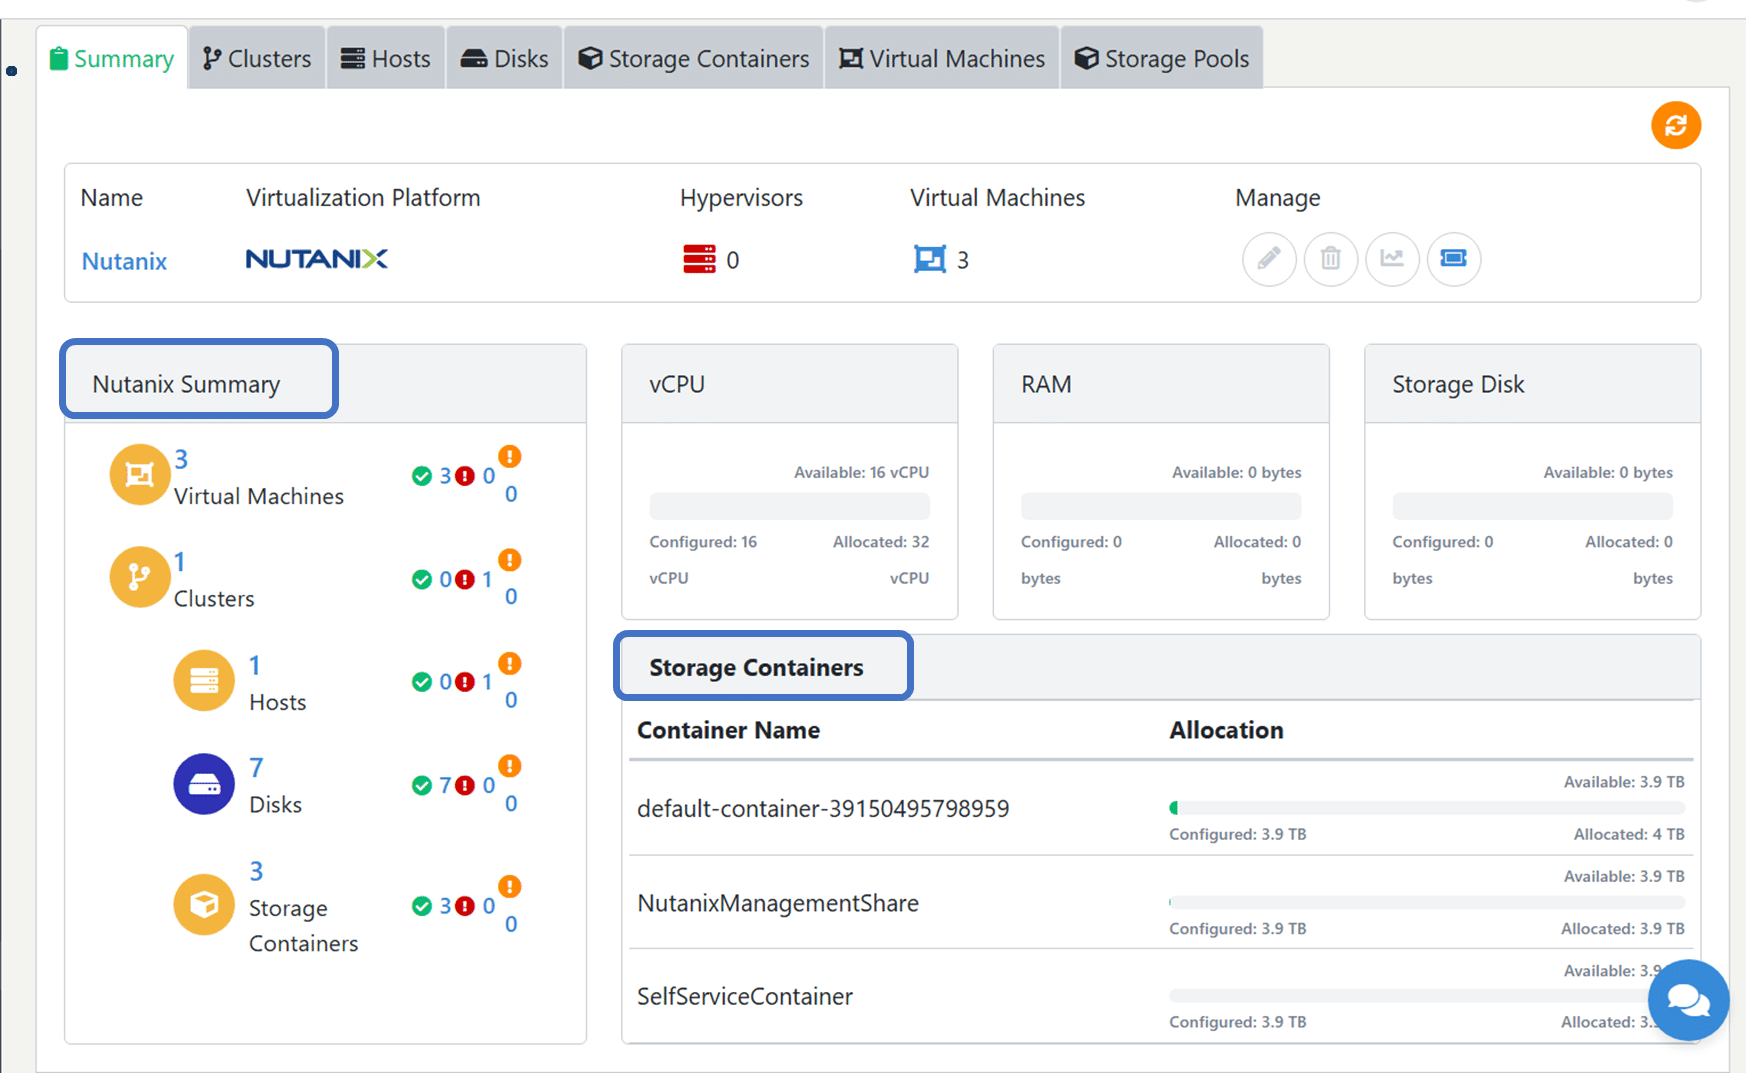Click the Virtual Machines count 3 link

click(181, 459)
